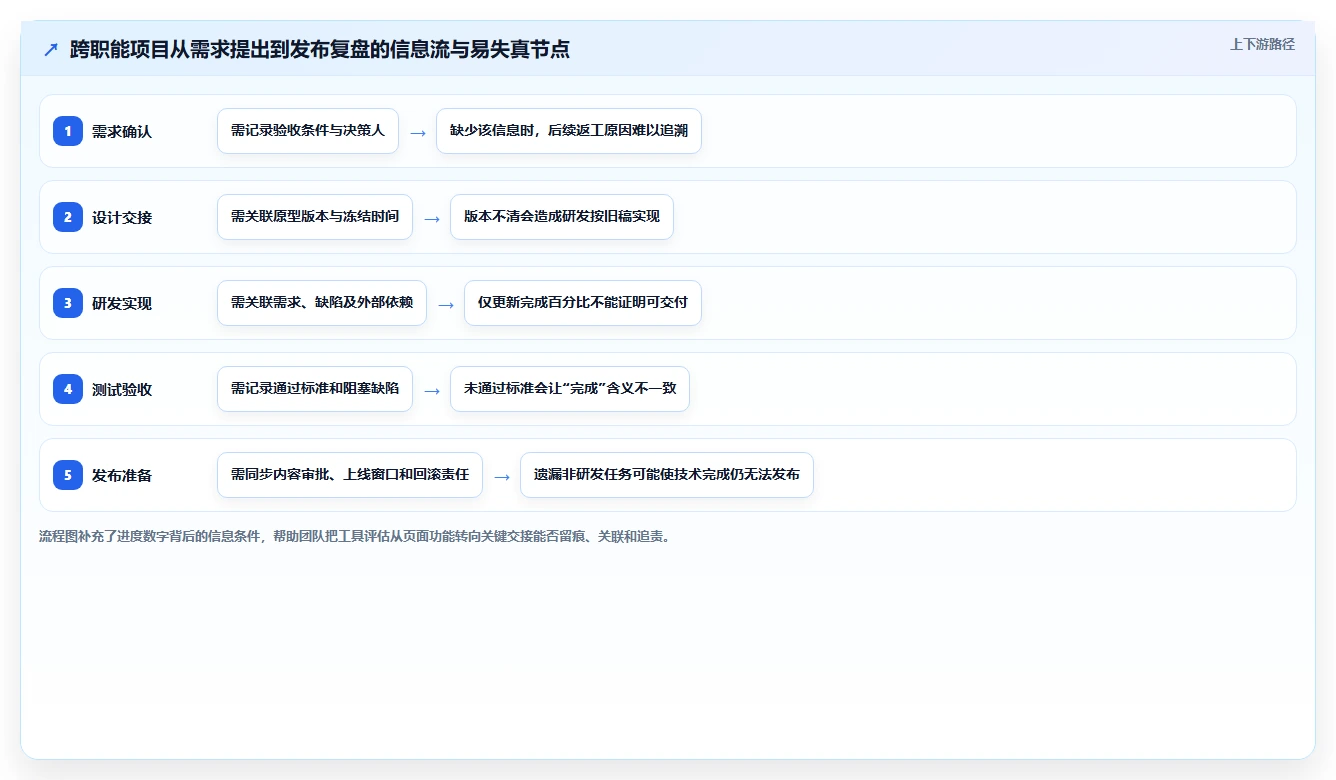Click the 需记录验收条件与决策人 box

click(308, 131)
